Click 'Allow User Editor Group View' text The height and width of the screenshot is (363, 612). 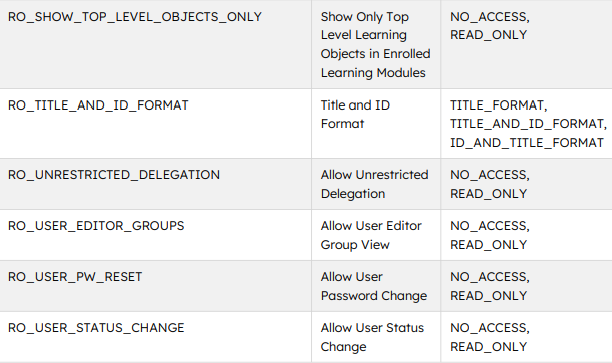click(x=371, y=235)
